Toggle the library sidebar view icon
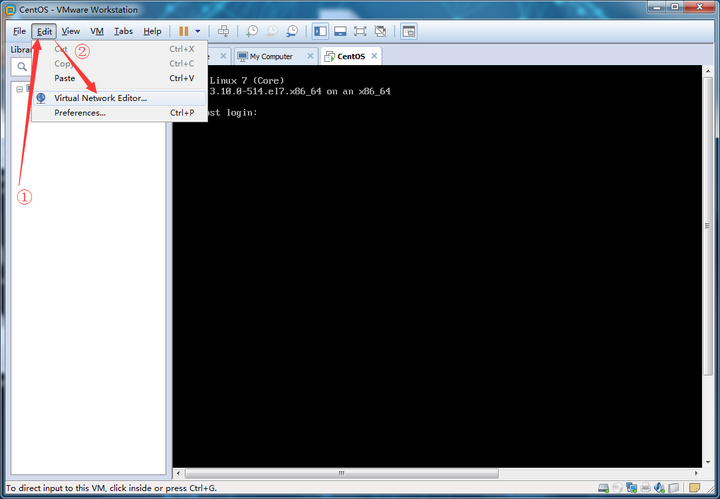The image size is (720, 499). [x=320, y=31]
